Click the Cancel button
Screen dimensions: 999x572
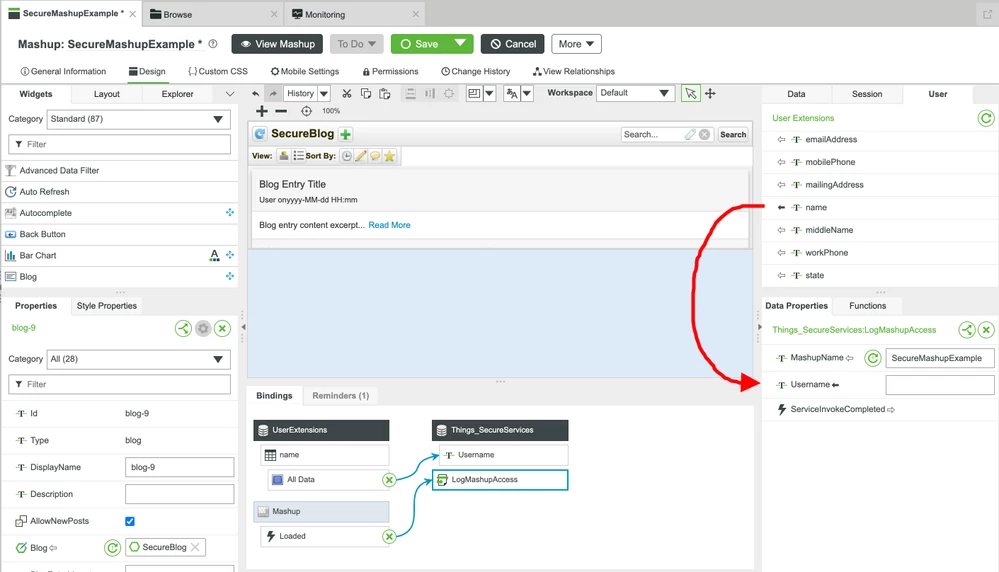coord(513,44)
